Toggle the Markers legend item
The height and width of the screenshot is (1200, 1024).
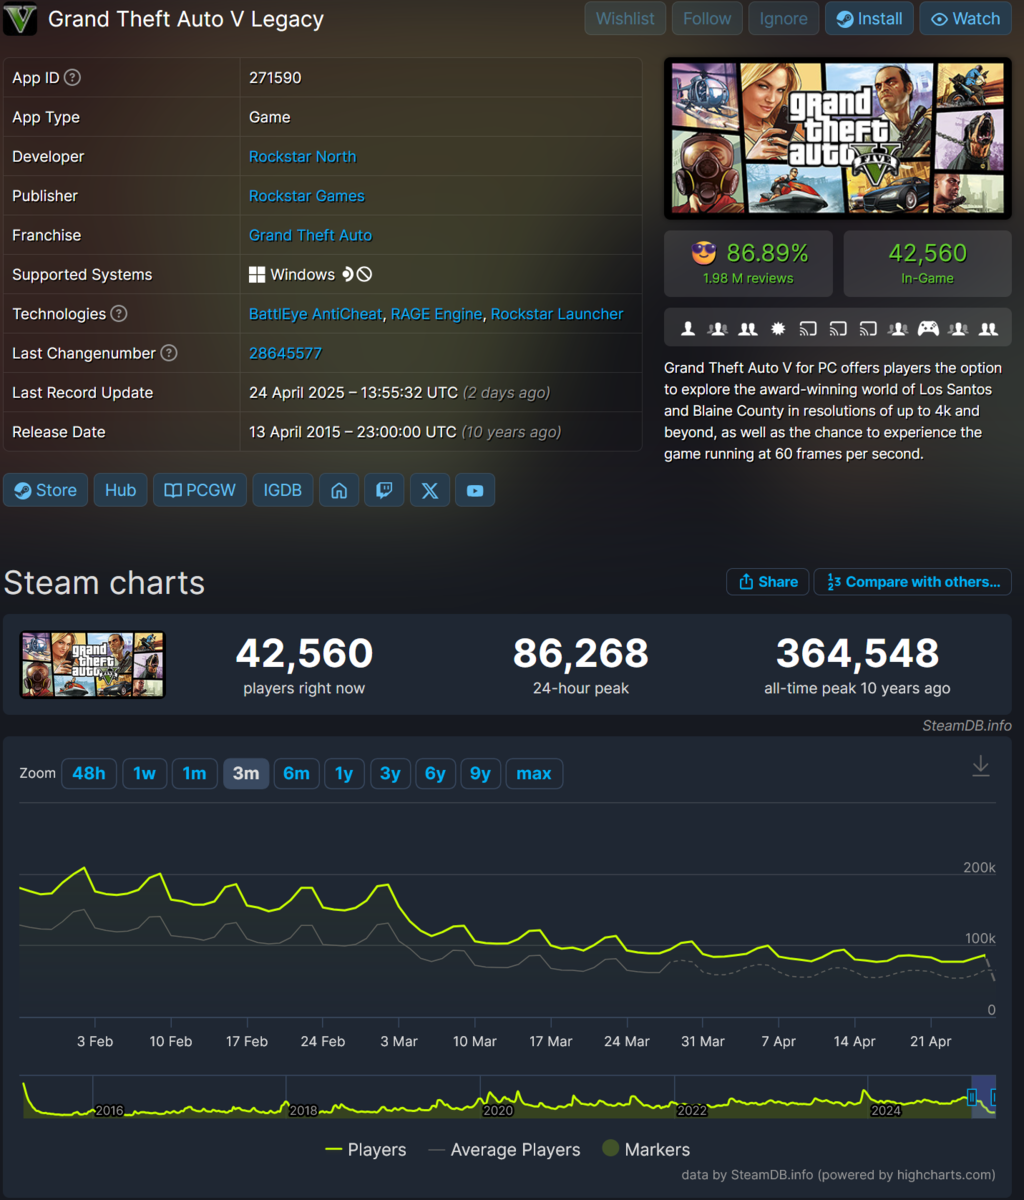point(646,1150)
